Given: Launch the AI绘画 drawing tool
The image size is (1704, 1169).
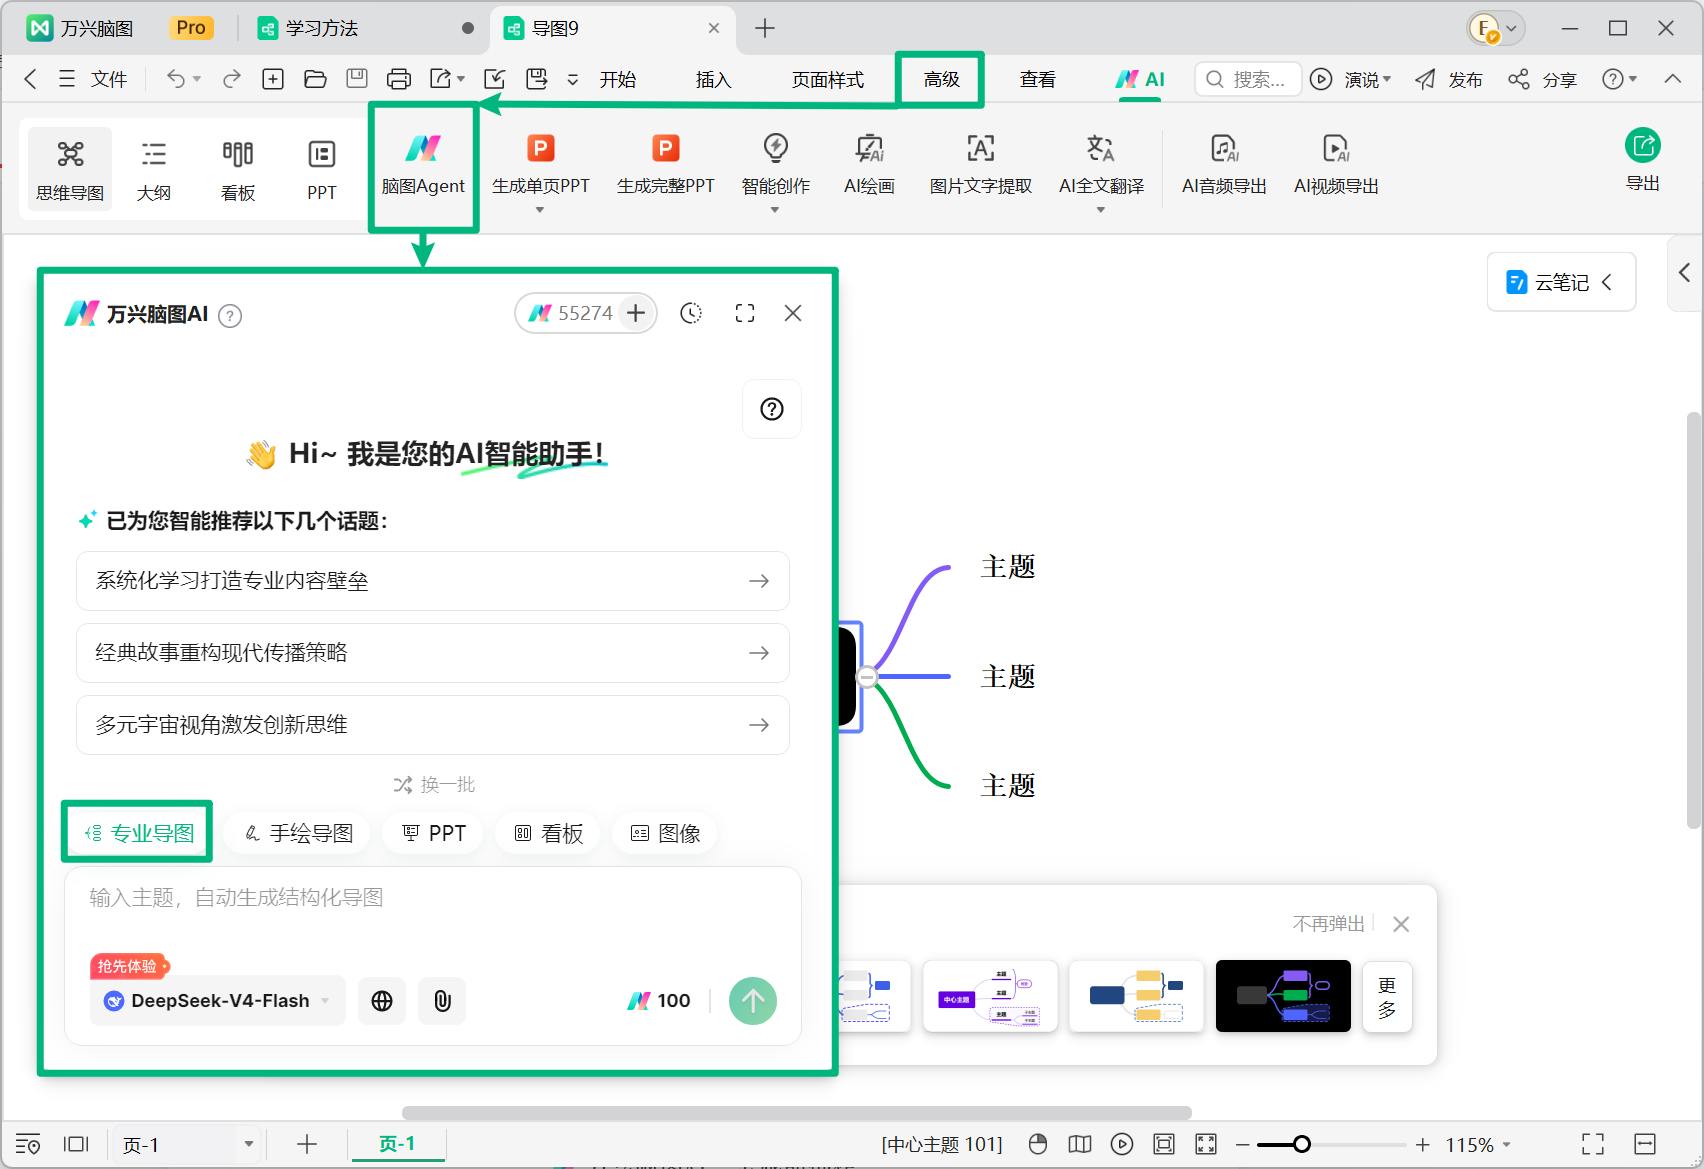Looking at the screenshot, I should pos(869,166).
